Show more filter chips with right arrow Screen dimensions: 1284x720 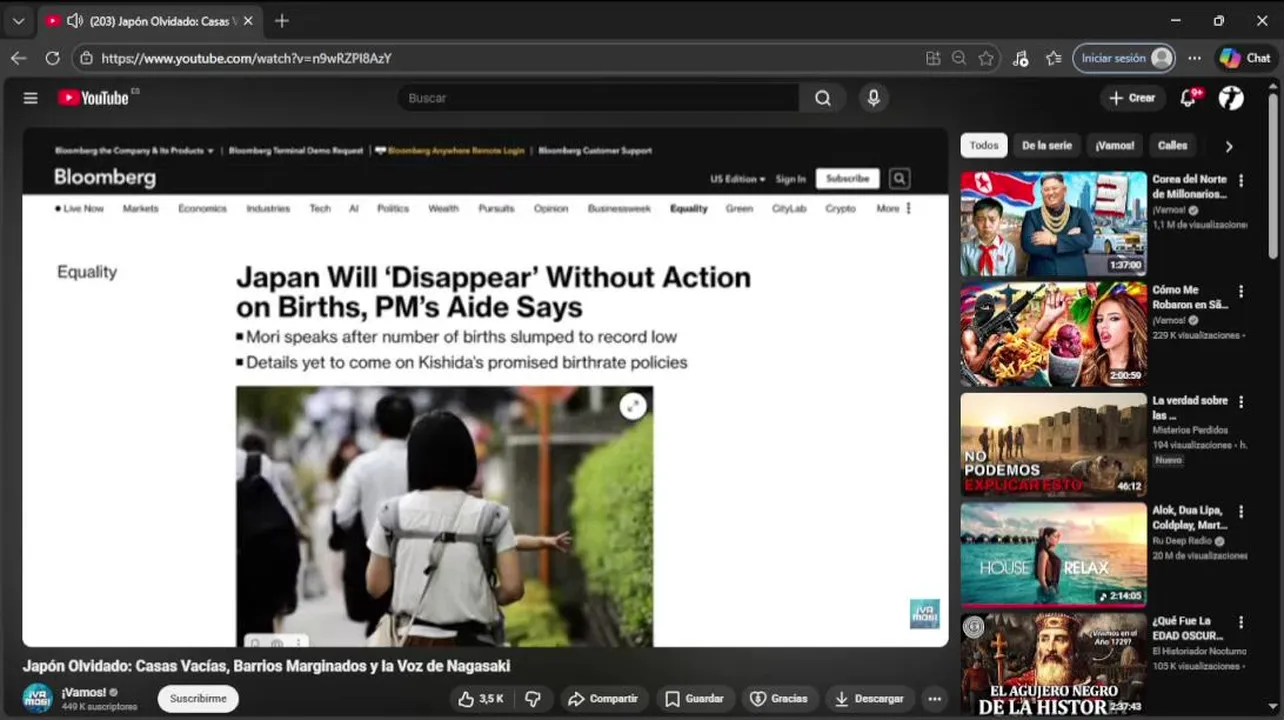coord(1229,146)
